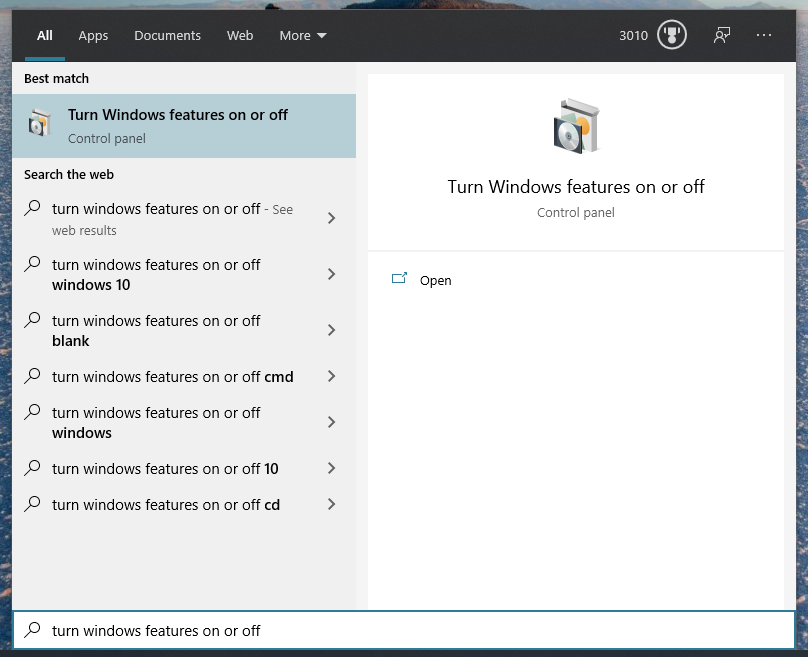Switch to the Web tab
This screenshot has height=657, width=808.
(240, 36)
